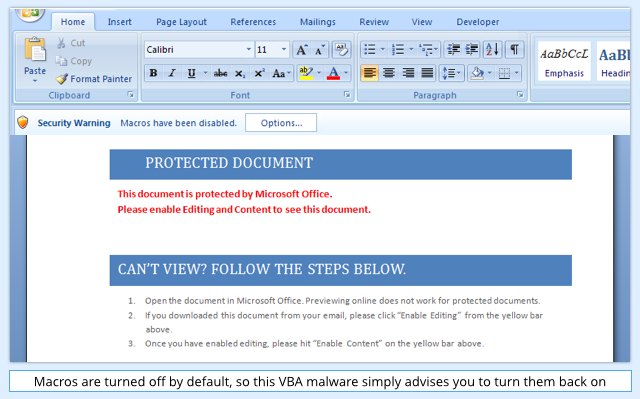The height and width of the screenshot is (399, 640).
Task: Select Align Text Left
Action: 369,73
